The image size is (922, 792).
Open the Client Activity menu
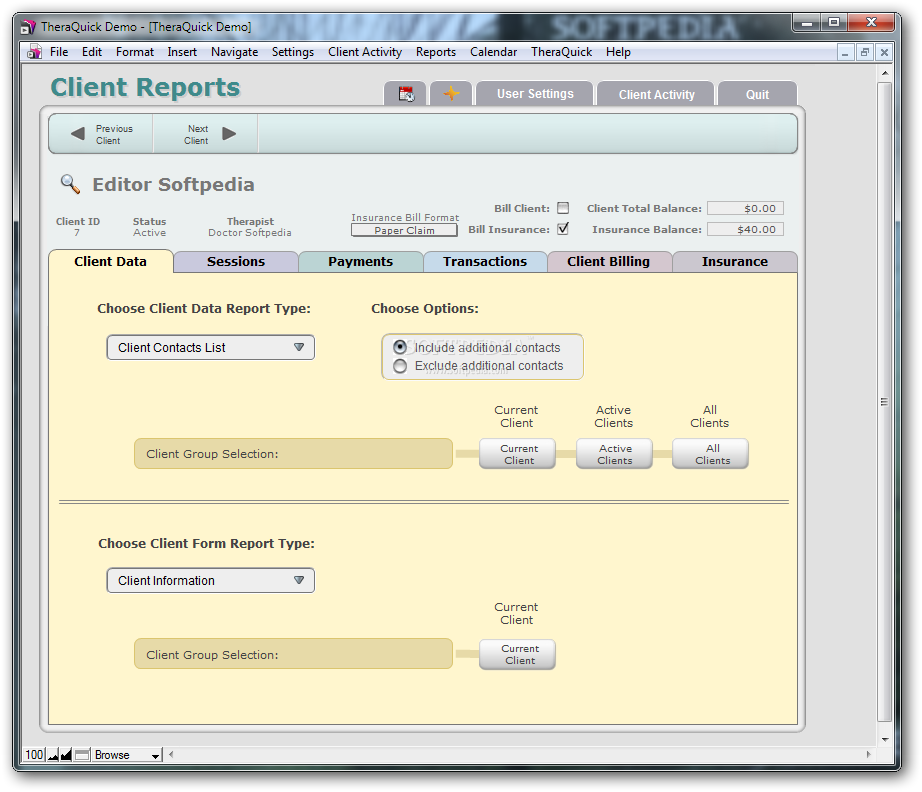coord(365,52)
